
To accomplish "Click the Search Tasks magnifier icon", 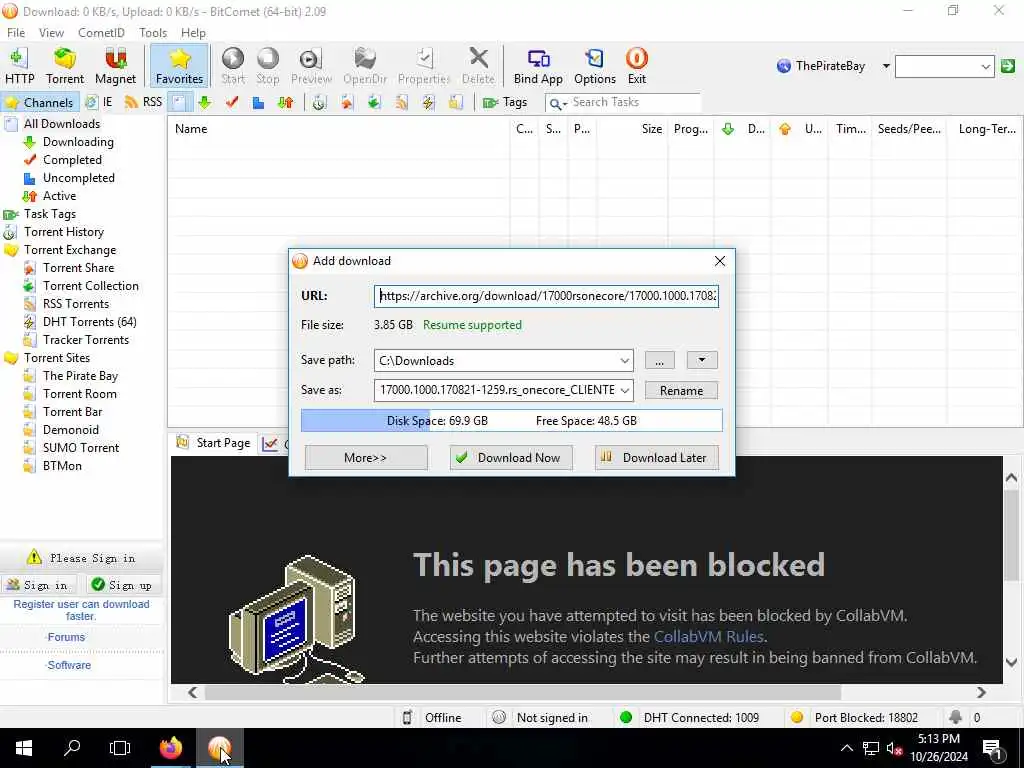I will tap(556, 103).
